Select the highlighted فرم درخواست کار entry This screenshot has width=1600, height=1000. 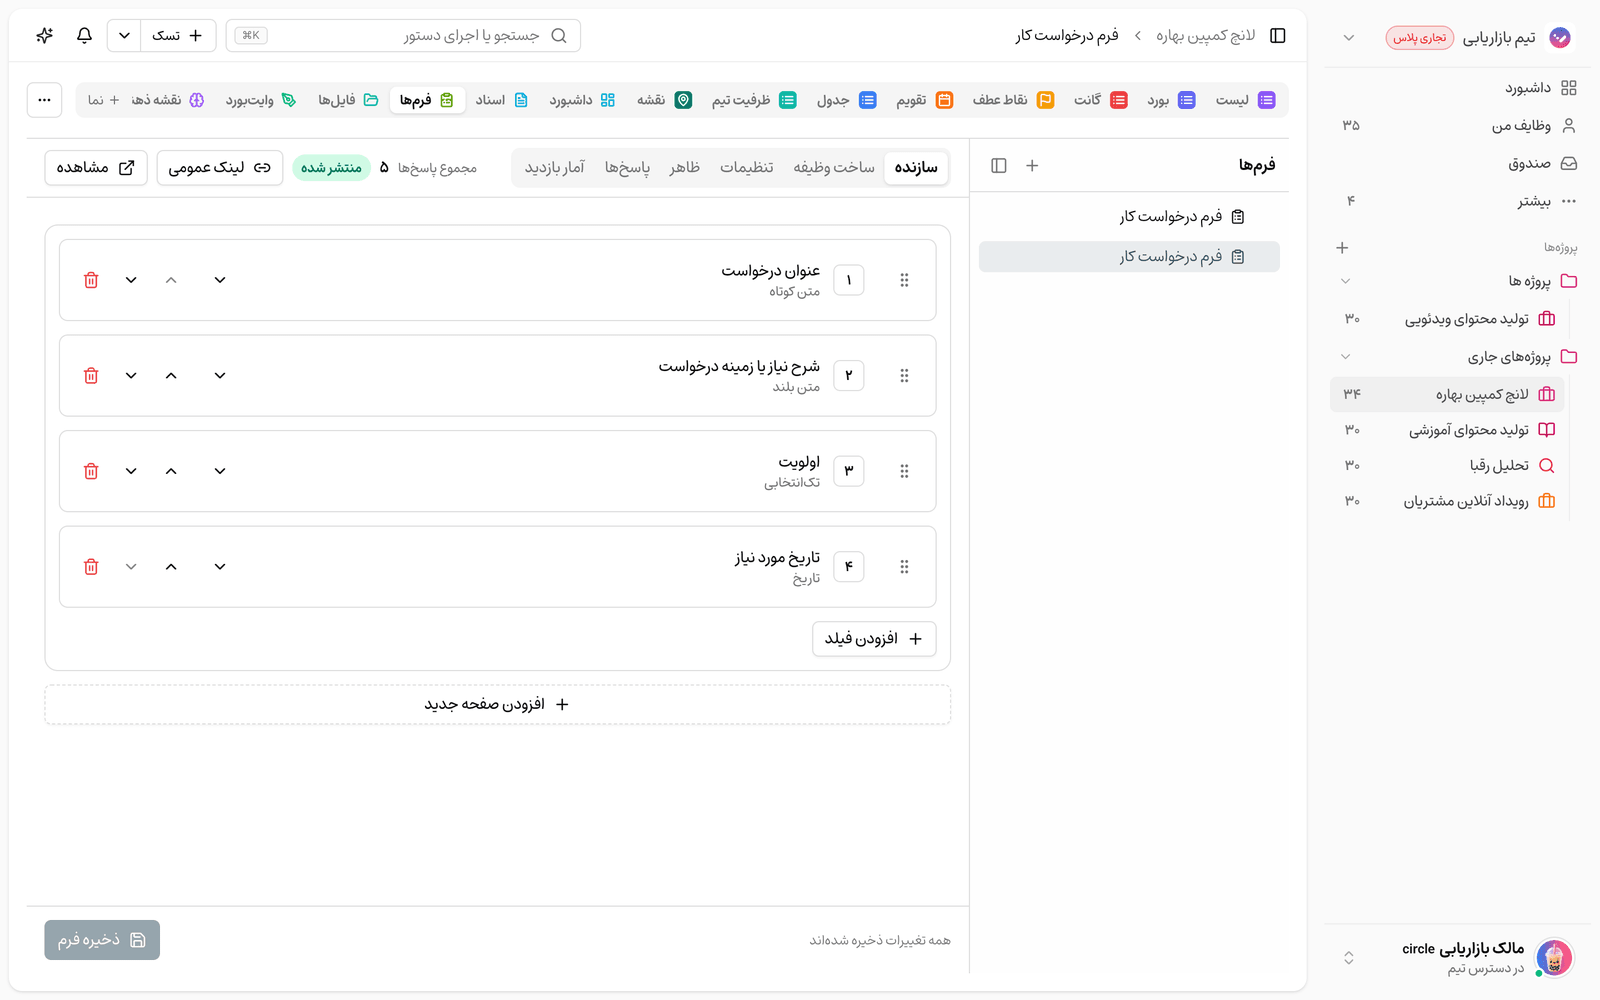(x=1129, y=257)
